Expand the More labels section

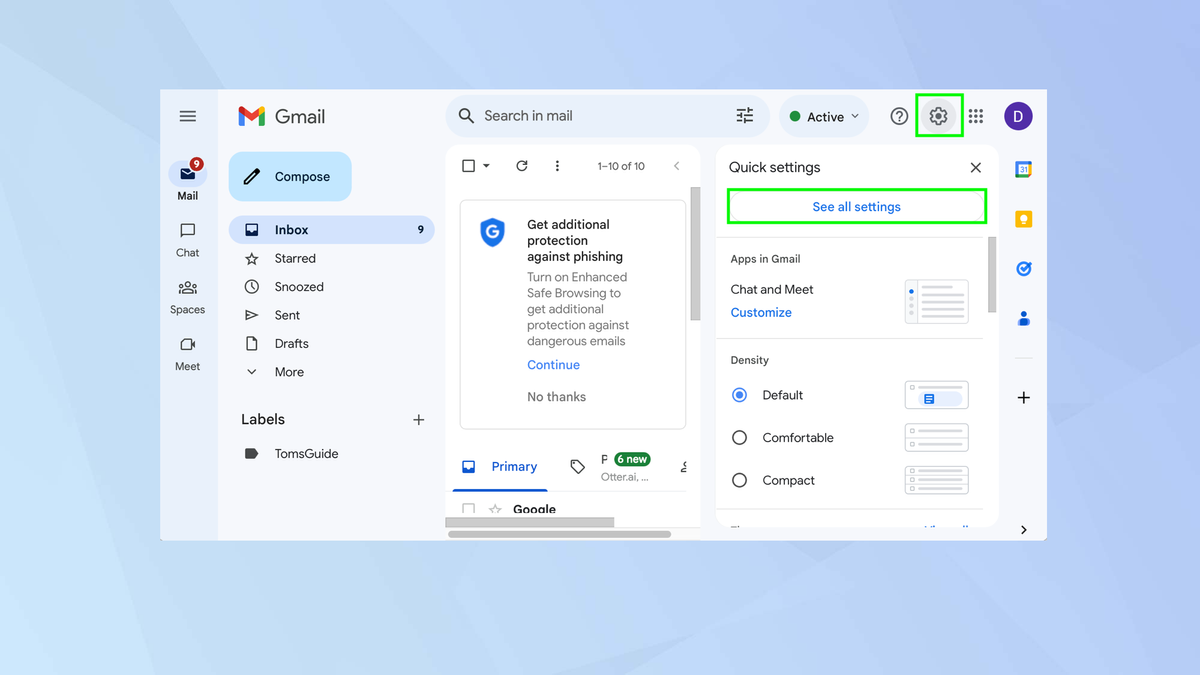288,371
